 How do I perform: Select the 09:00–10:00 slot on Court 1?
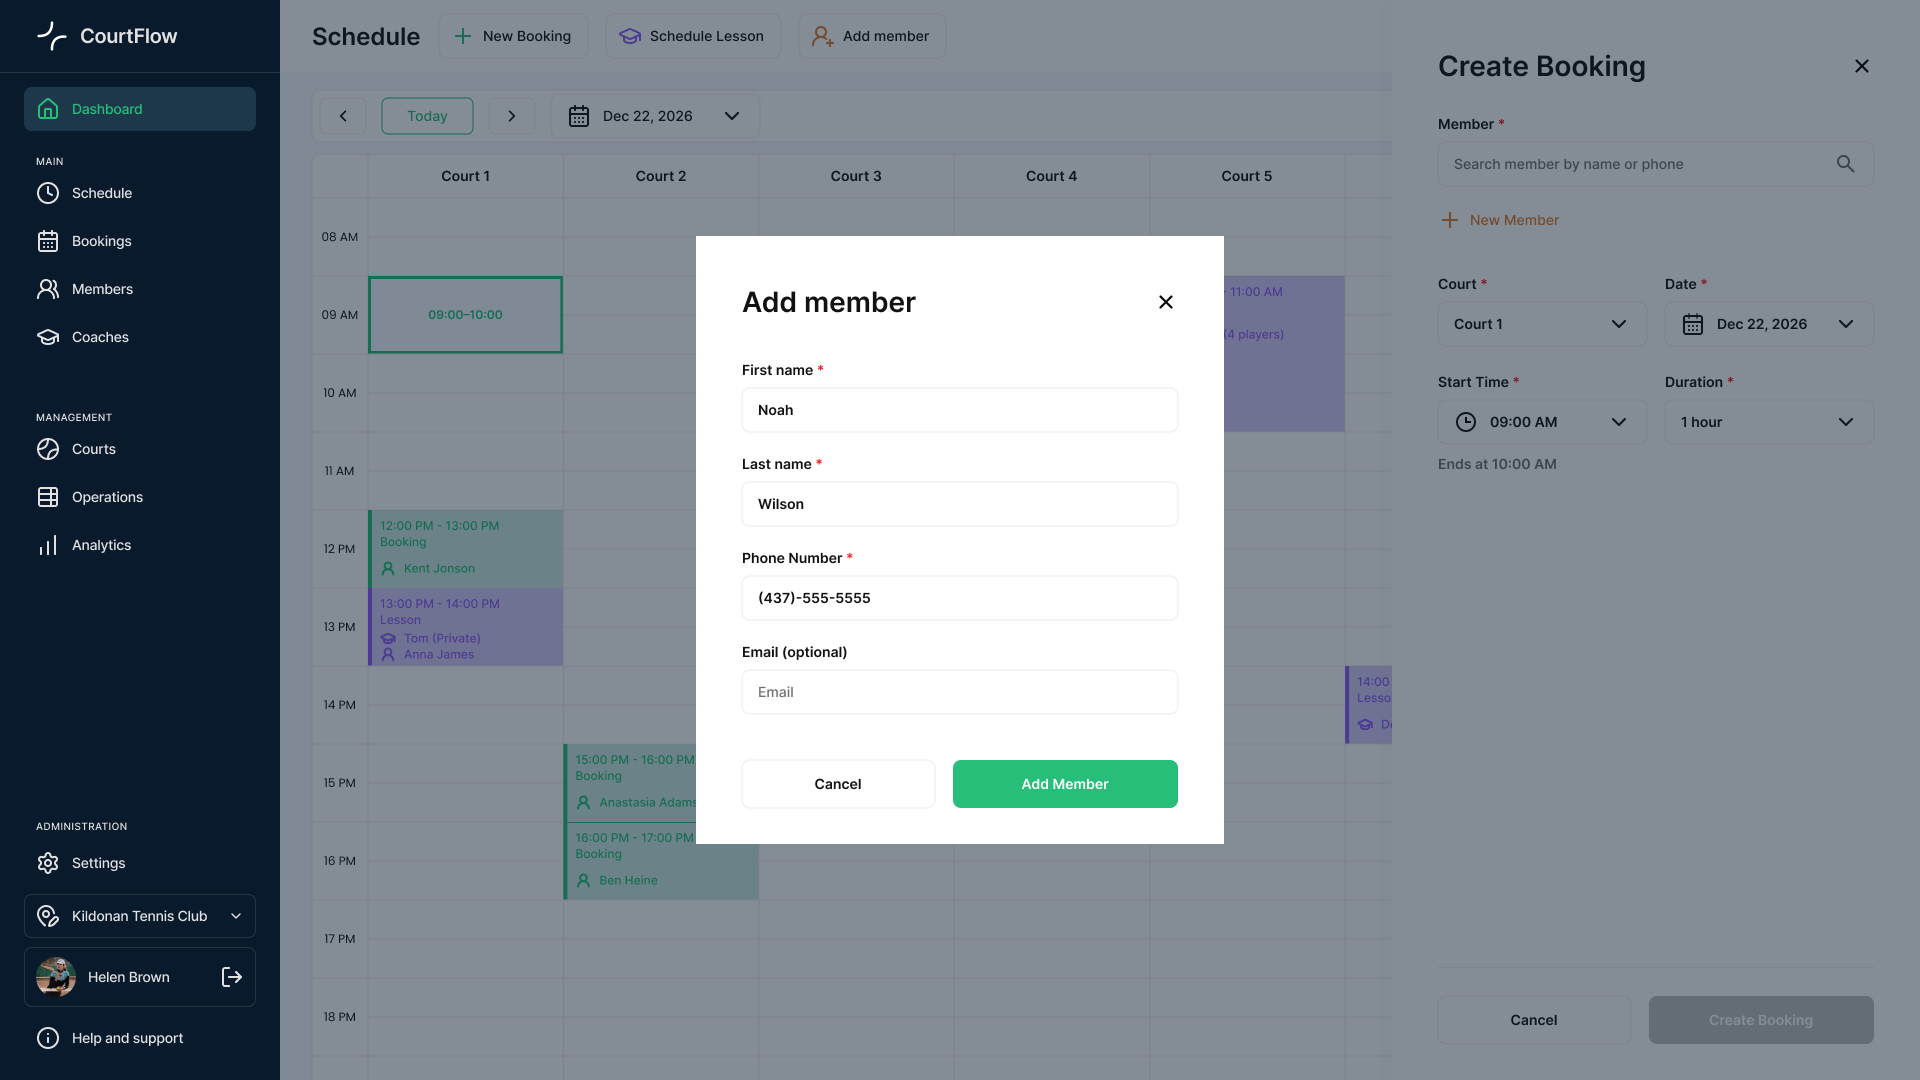[465, 315]
